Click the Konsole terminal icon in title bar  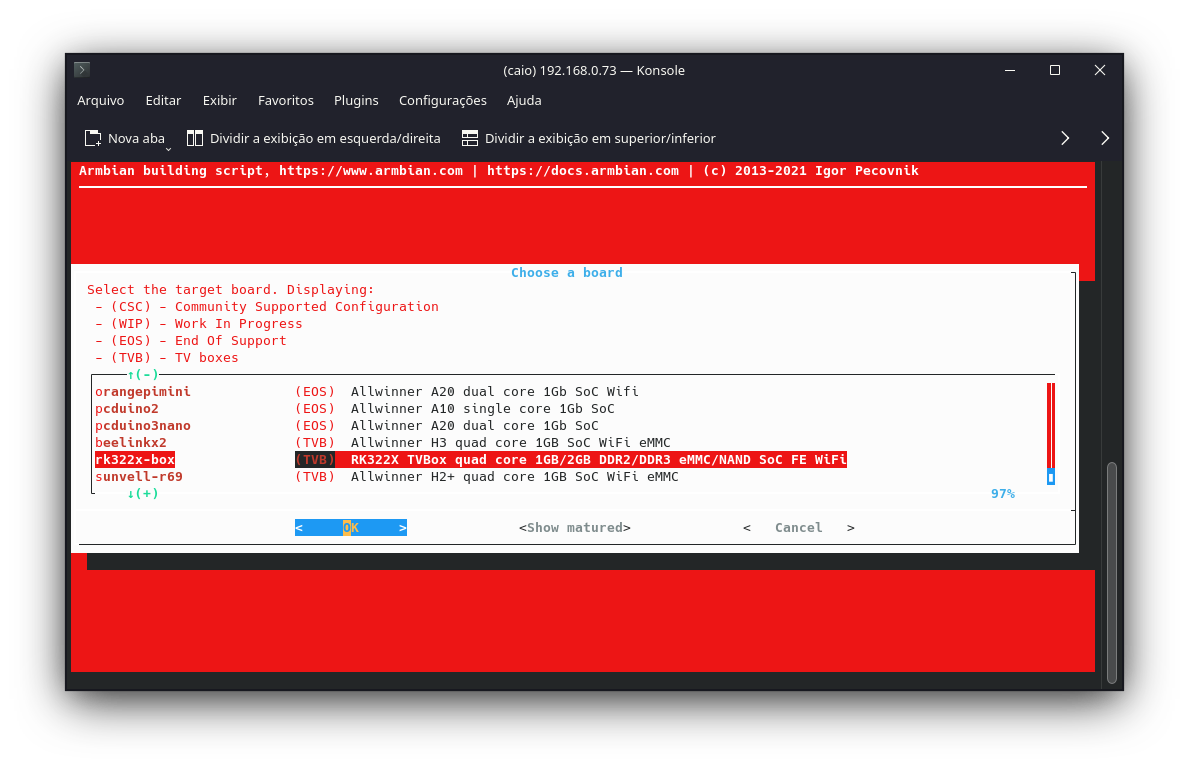click(82, 70)
